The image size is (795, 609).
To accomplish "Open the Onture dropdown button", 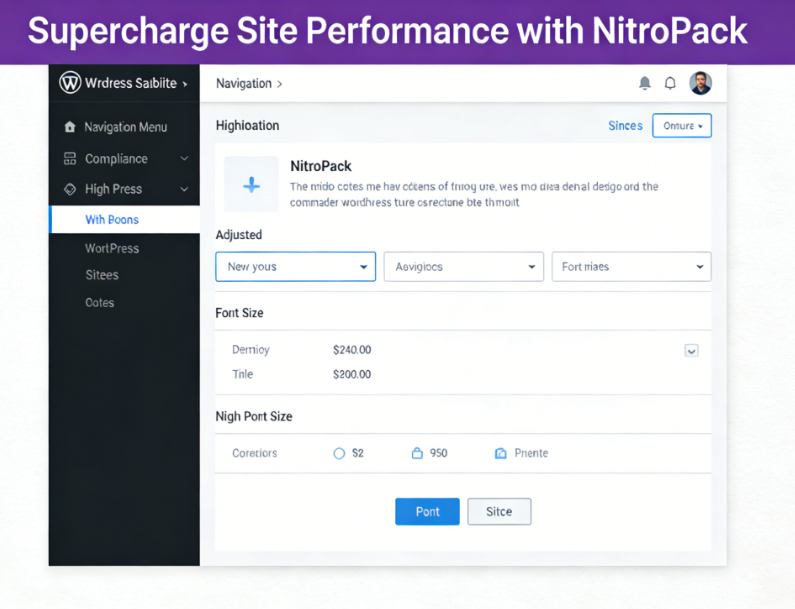I will coord(682,126).
